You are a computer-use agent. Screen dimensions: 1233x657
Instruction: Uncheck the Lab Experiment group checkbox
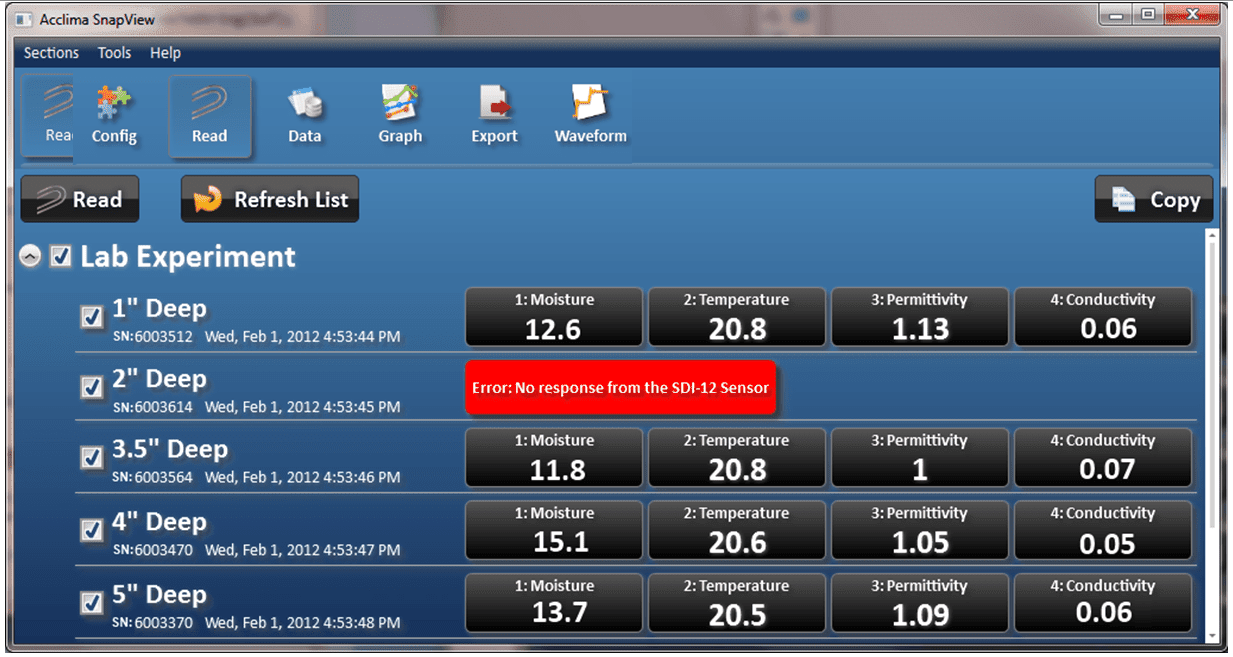click(x=61, y=257)
